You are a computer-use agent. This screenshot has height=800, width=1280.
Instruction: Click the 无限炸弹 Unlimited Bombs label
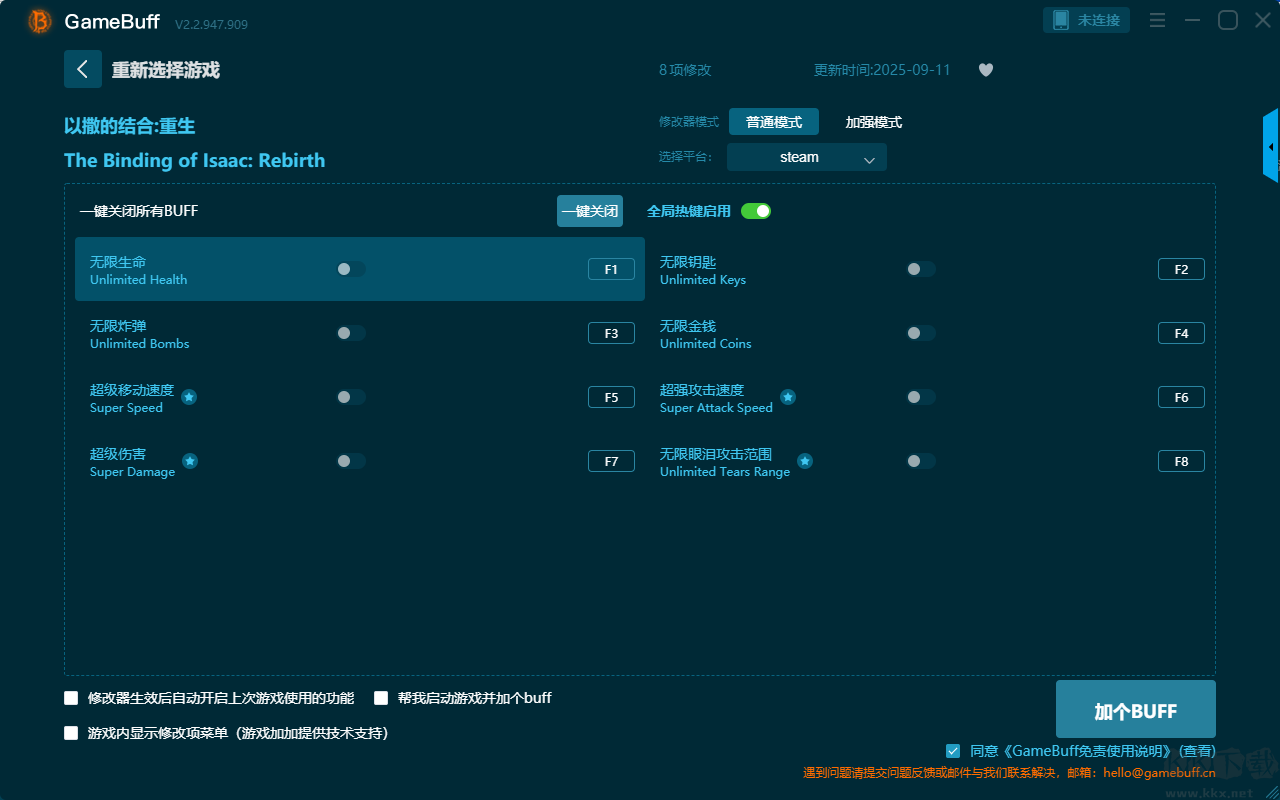point(139,334)
